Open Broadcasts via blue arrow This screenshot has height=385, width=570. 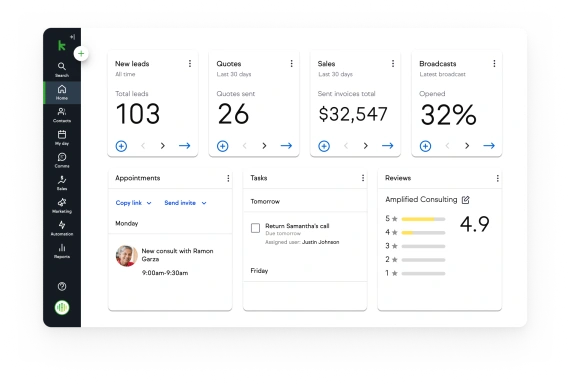click(489, 146)
